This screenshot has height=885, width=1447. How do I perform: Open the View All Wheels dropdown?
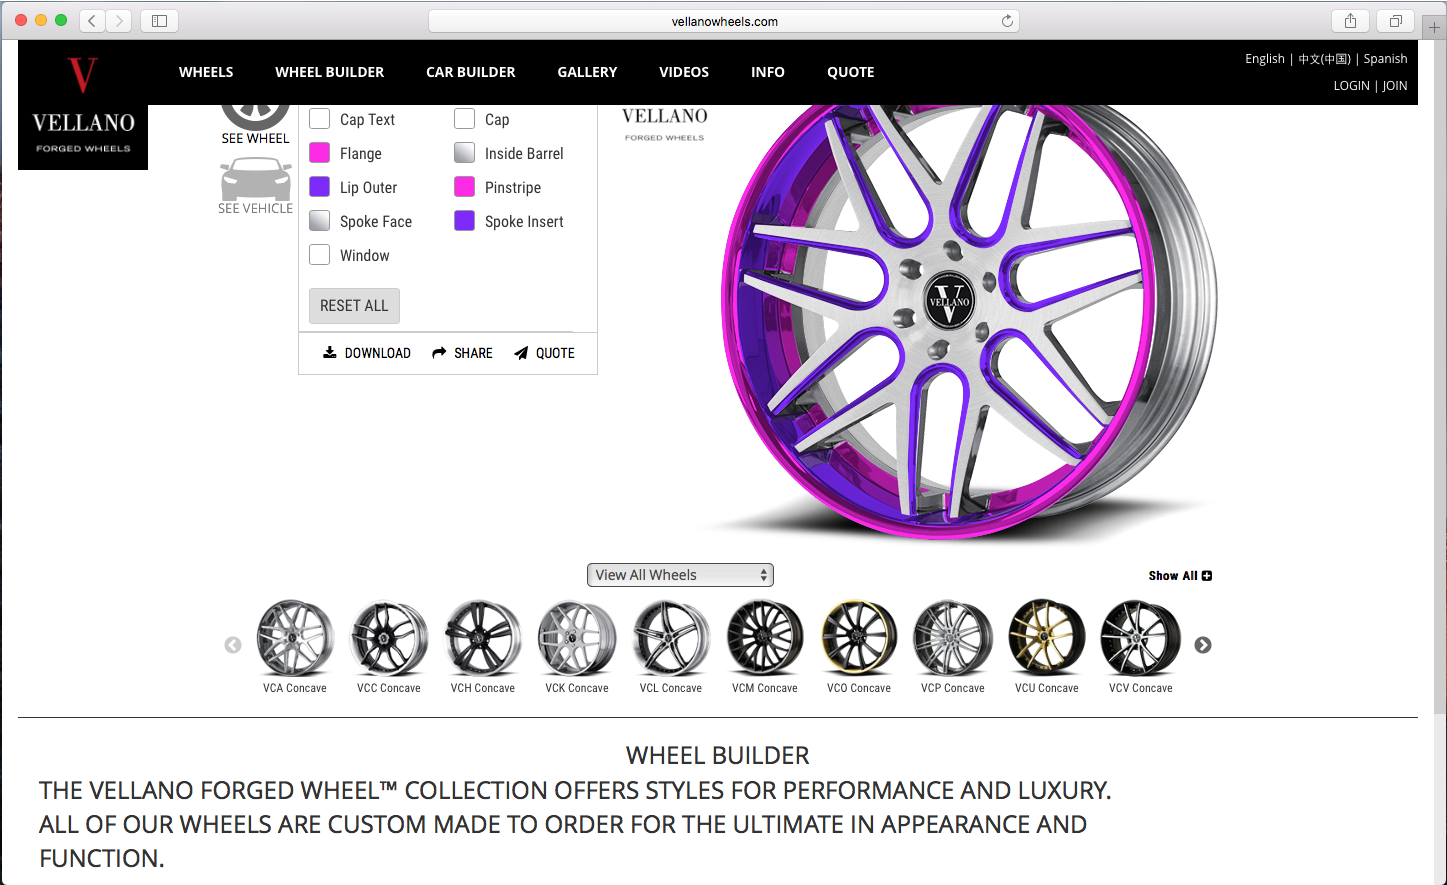coord(680,575)
